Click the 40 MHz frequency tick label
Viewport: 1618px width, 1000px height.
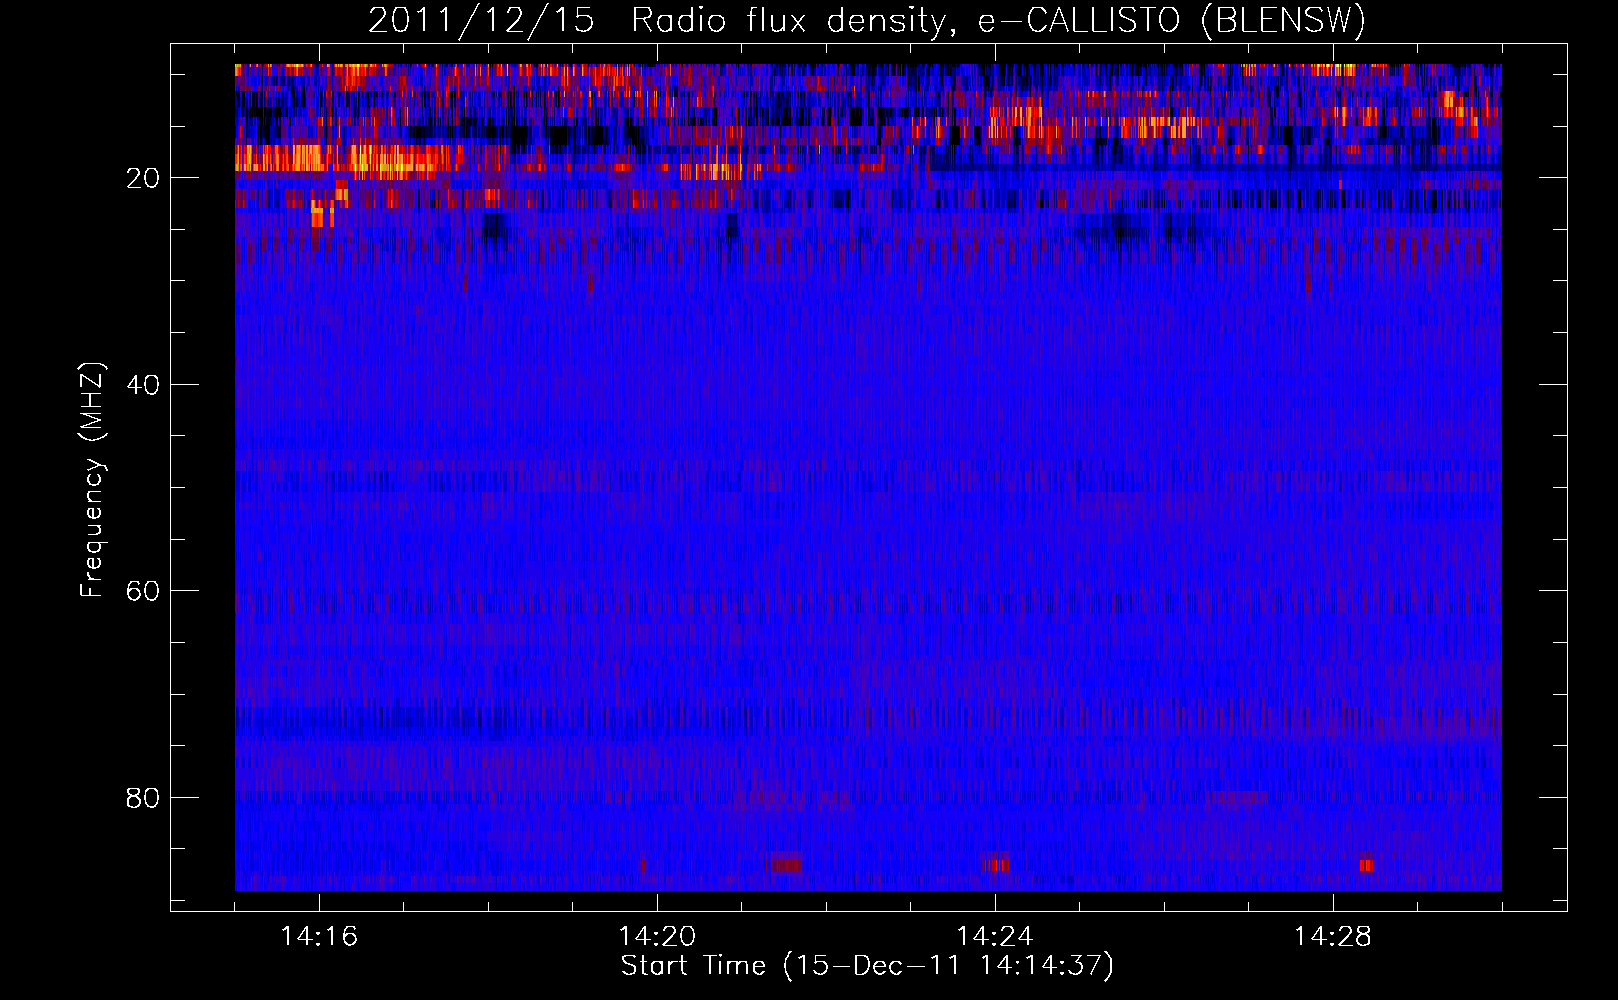pyautogui.click(x=144, y=385)
